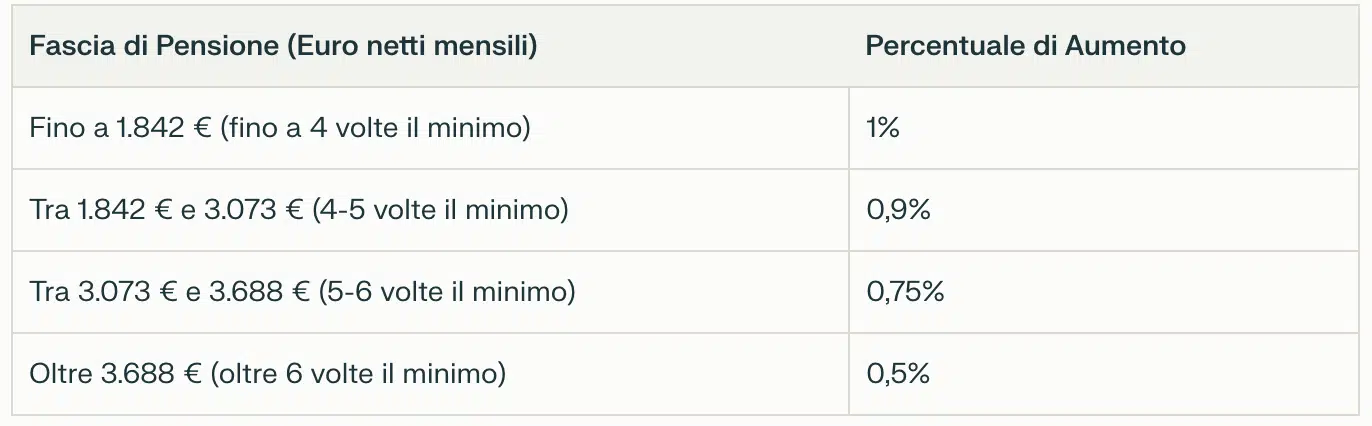Click the 0,5% percentage cell
This screenshot has height=426, width=1372.
(x=898, y=374)
